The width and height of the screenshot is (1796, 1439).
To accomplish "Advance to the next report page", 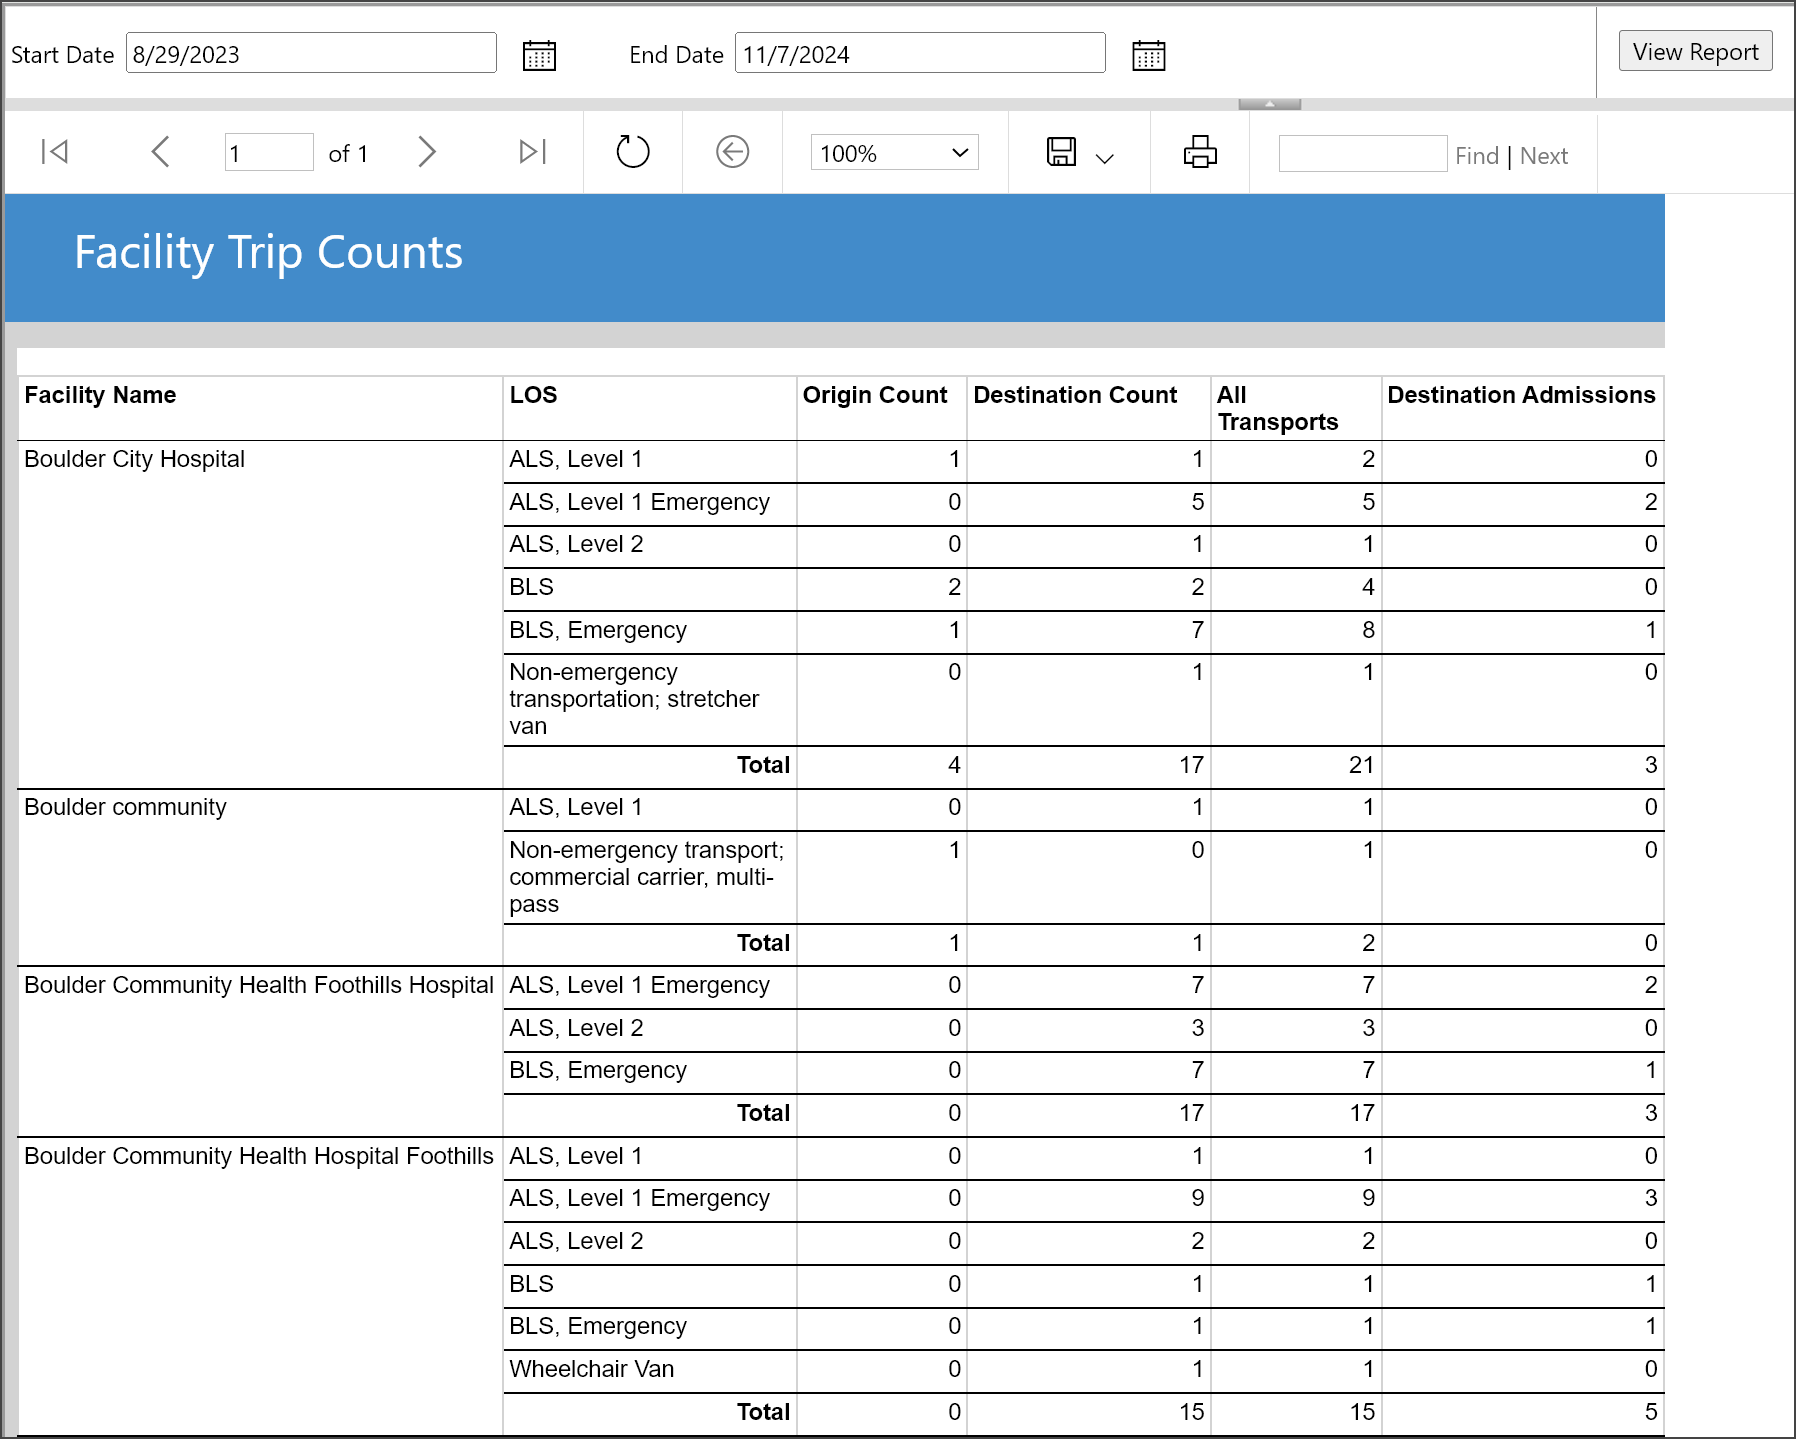I will point(427,152).
